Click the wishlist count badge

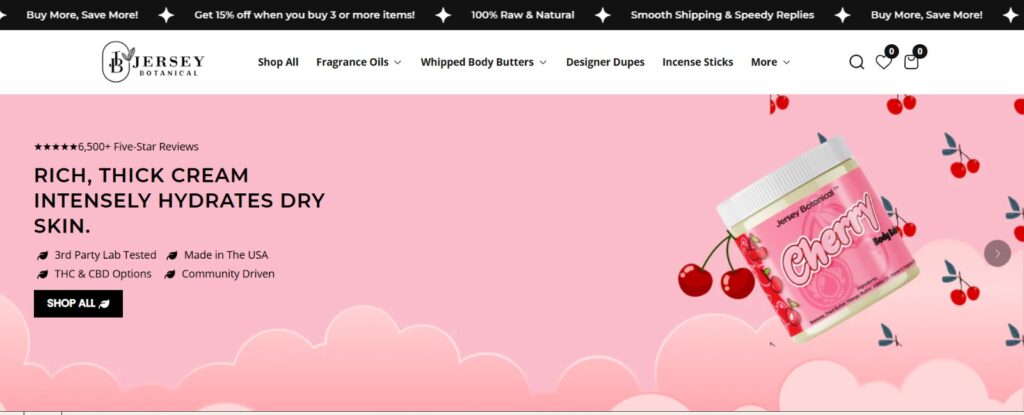[x=891, y=52]
